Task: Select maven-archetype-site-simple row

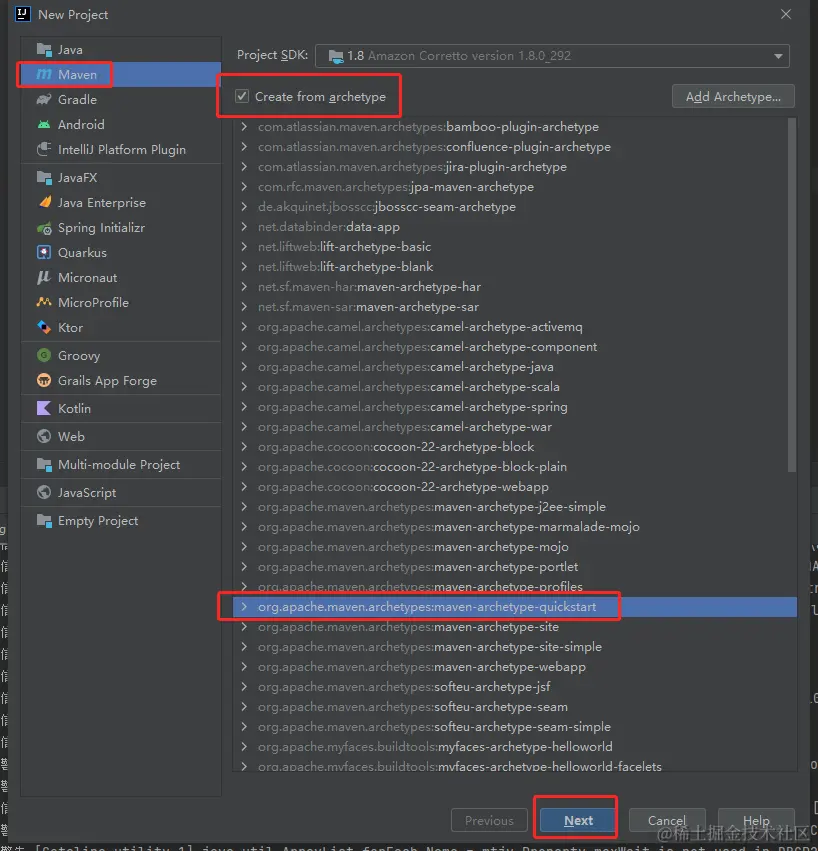Action: (x=515, y=647)
